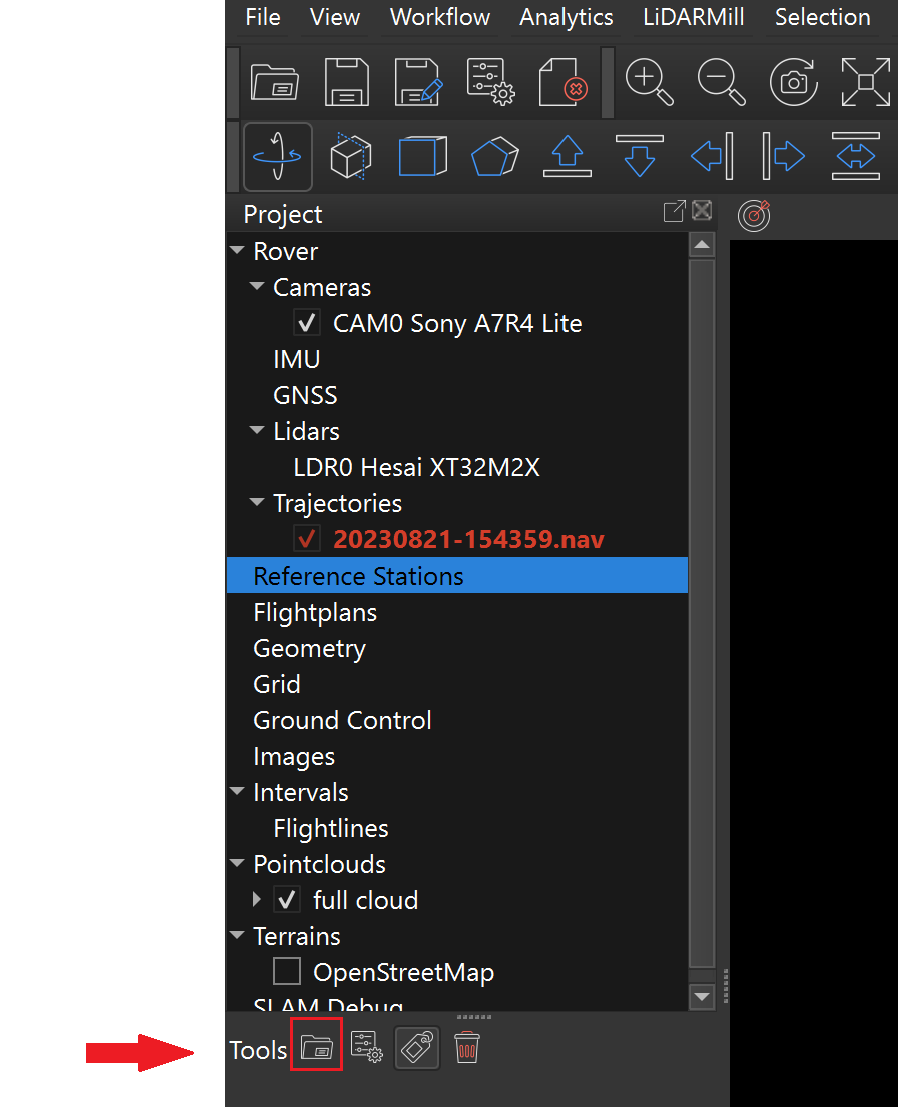This screenshot has height=1108, width=899.
Task: Click the tag icon in the Tools bar
Action: tap(417, 1048)
